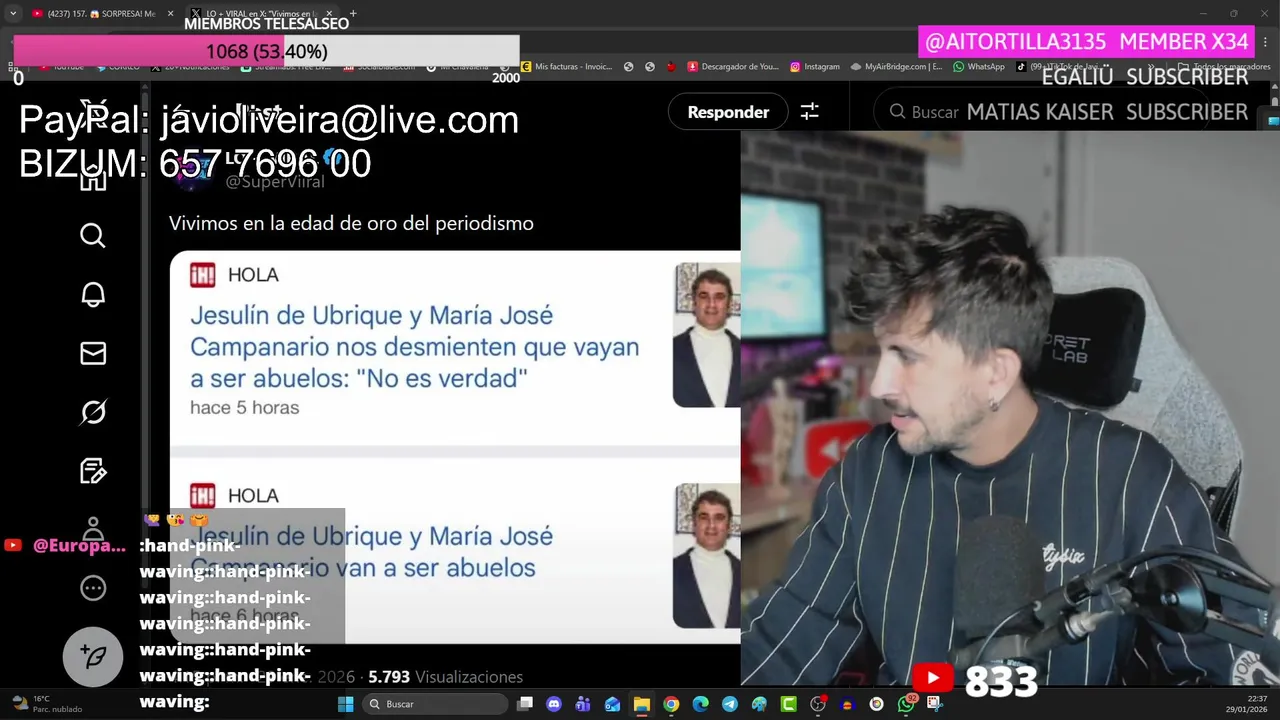Open WhatsApp from the taskbar

pos(906,704)
